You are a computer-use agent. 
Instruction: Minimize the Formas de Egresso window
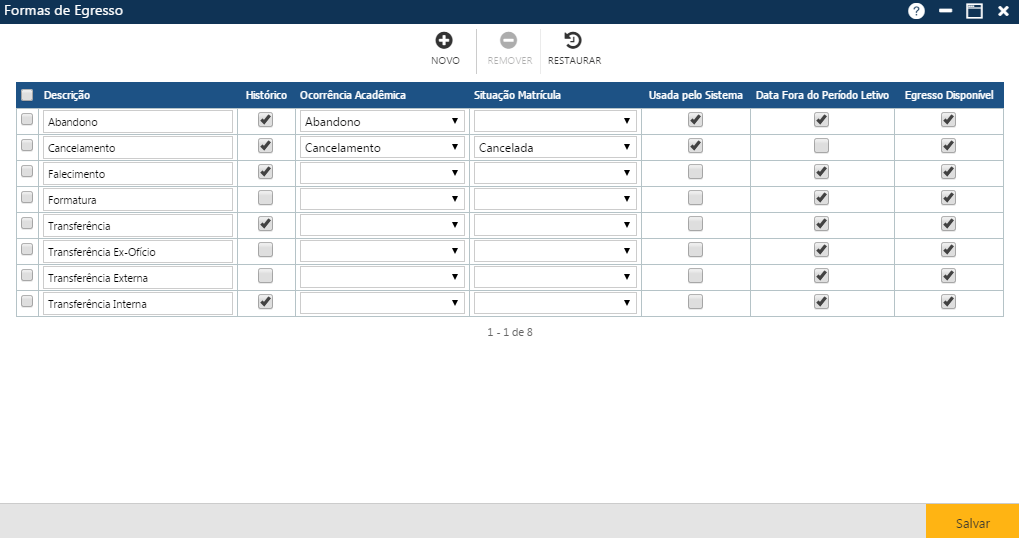(945, 11)
